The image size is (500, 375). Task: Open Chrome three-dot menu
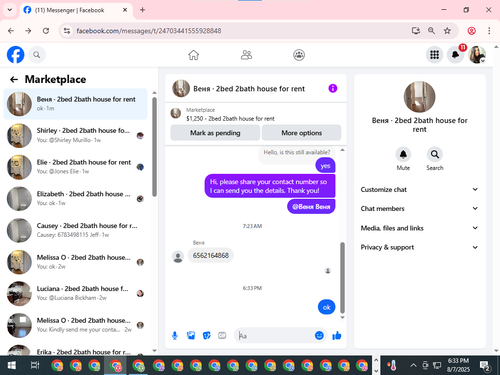pos(489,31)
